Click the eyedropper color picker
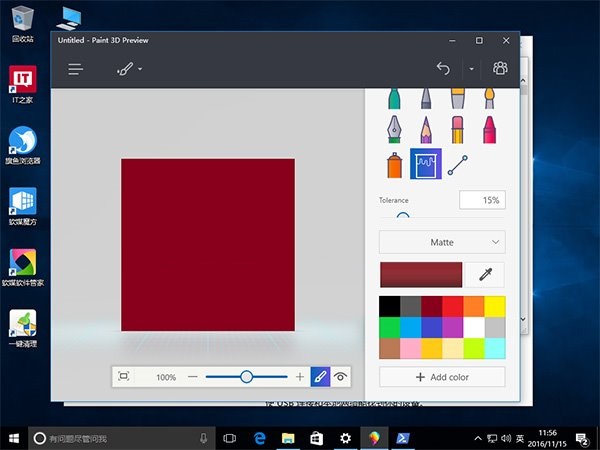 (x=486, y=275)
